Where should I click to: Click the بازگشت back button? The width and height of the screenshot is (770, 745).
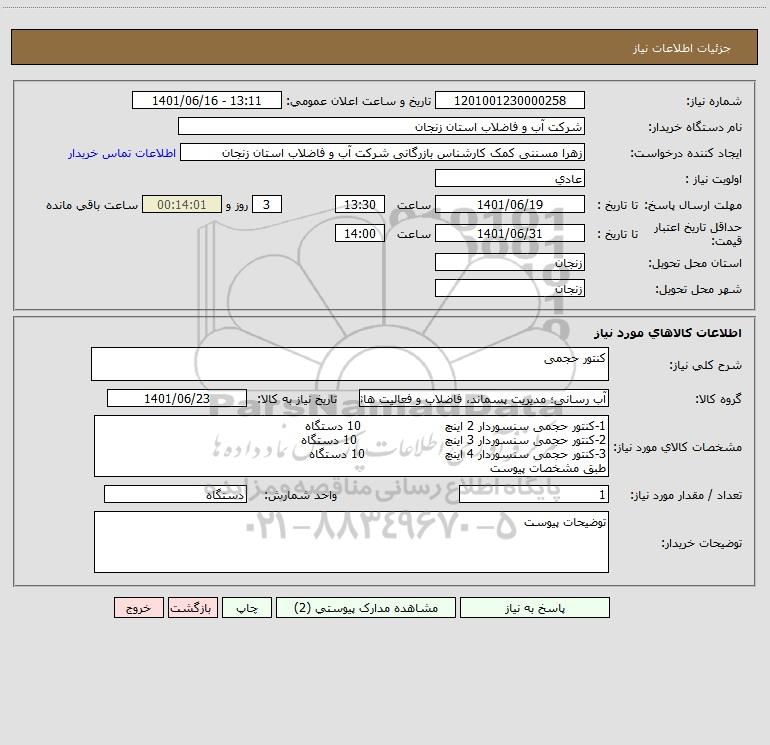(x=192, y=607)
